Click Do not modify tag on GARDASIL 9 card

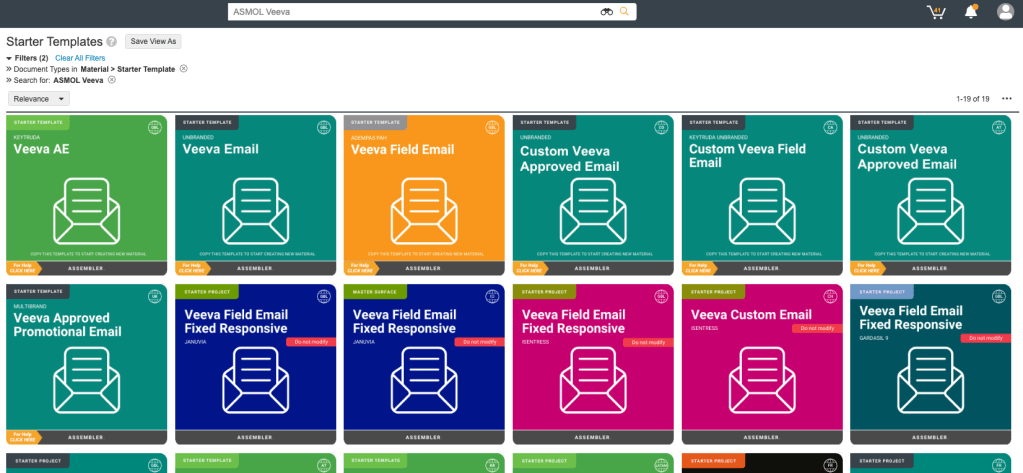click(x=986, y=338)
